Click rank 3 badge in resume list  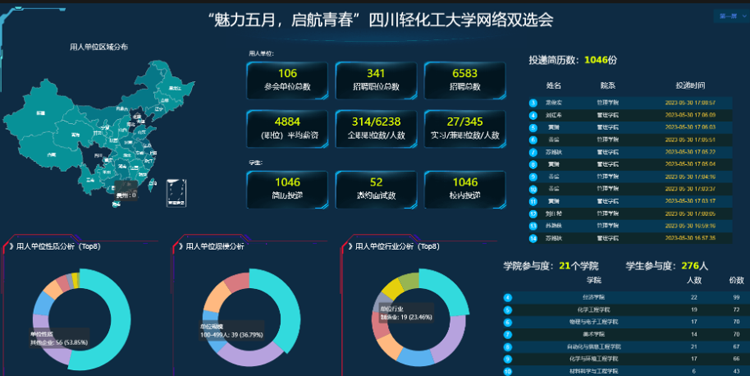[533, 103]
